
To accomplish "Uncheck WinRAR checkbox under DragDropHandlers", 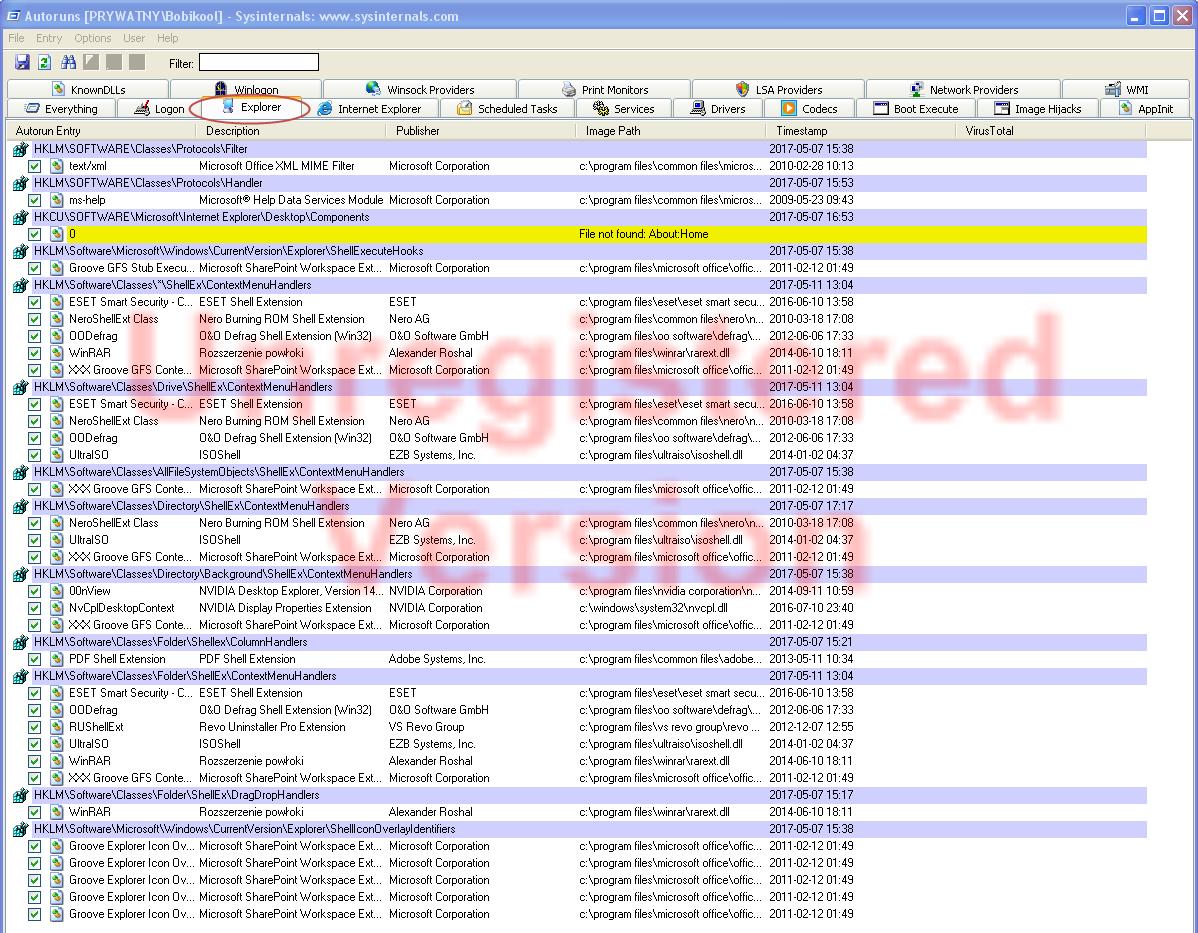I will pyautogui.click(x=34, y=812).
